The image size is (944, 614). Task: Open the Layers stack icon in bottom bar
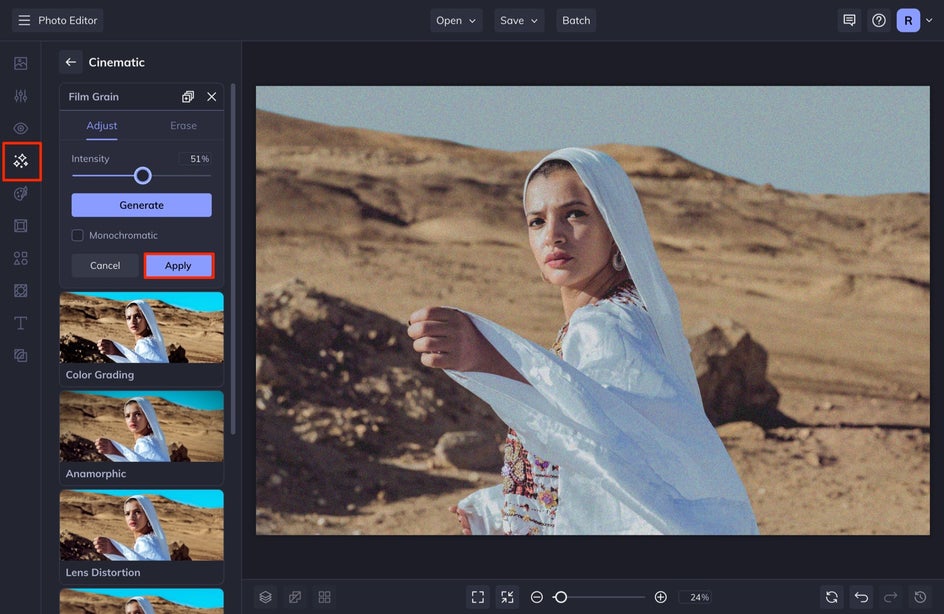click(266, 597)
